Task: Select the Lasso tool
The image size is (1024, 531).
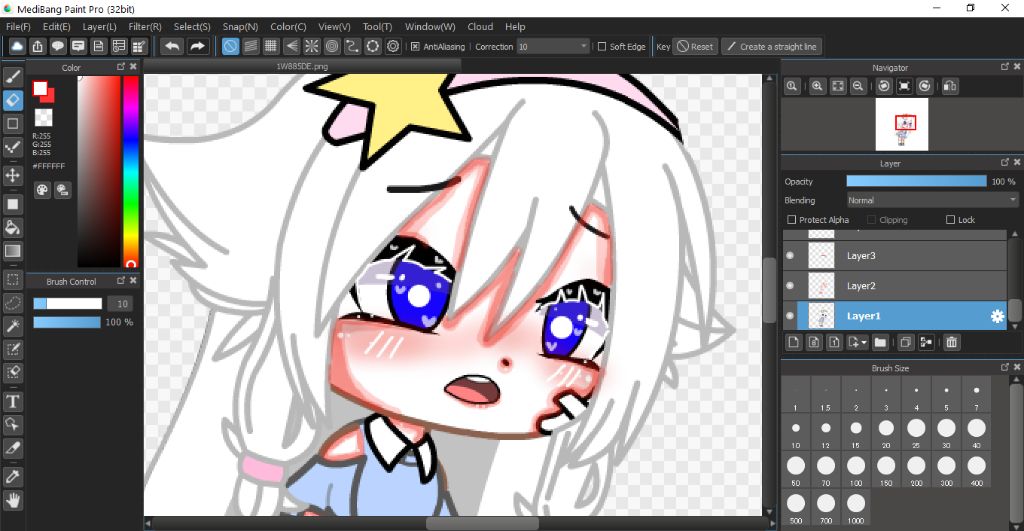Action: click(x=12, y=303)
